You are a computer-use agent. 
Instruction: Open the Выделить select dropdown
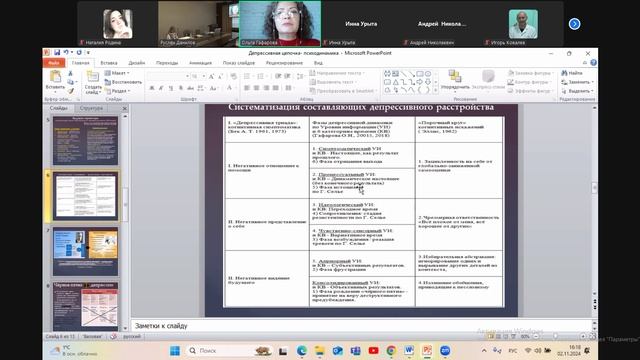coord(578,91)
